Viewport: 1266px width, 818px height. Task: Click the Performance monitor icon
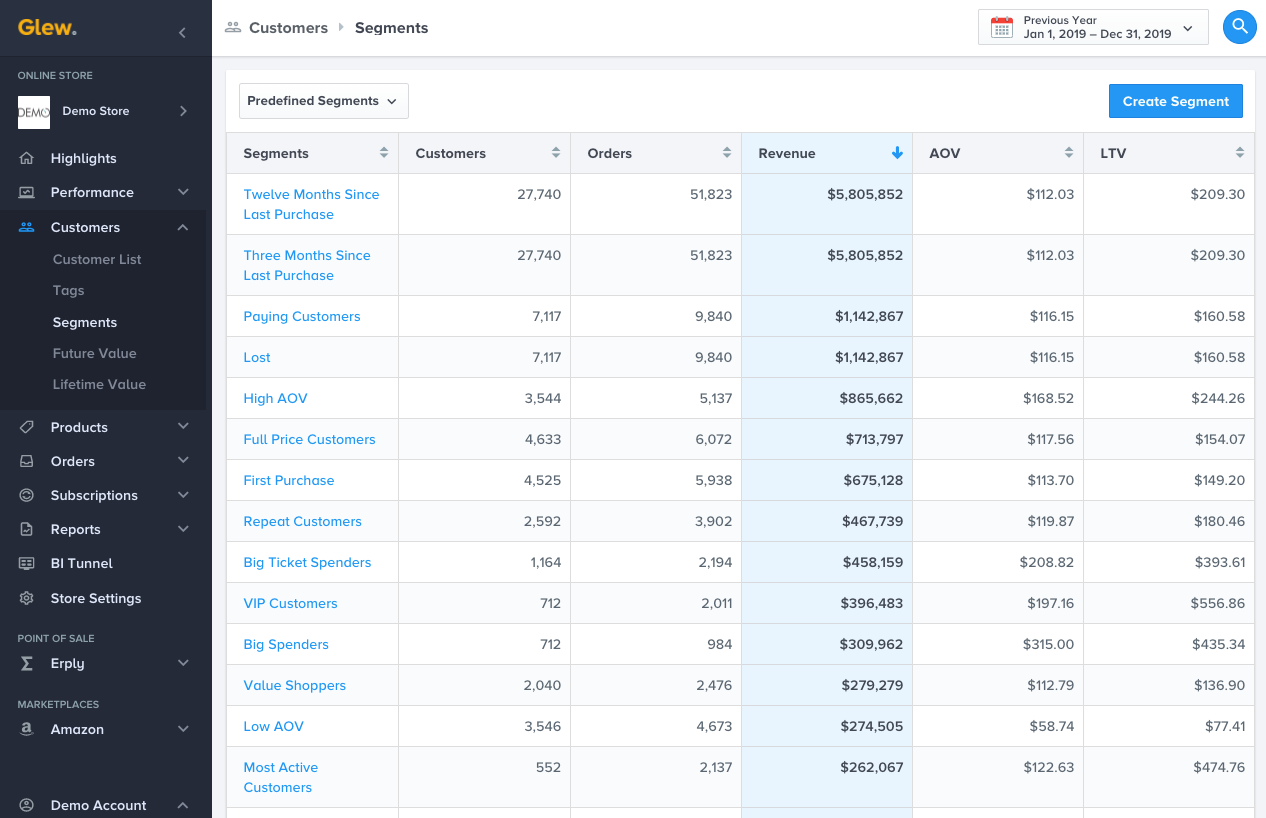(x=27, y=192)
